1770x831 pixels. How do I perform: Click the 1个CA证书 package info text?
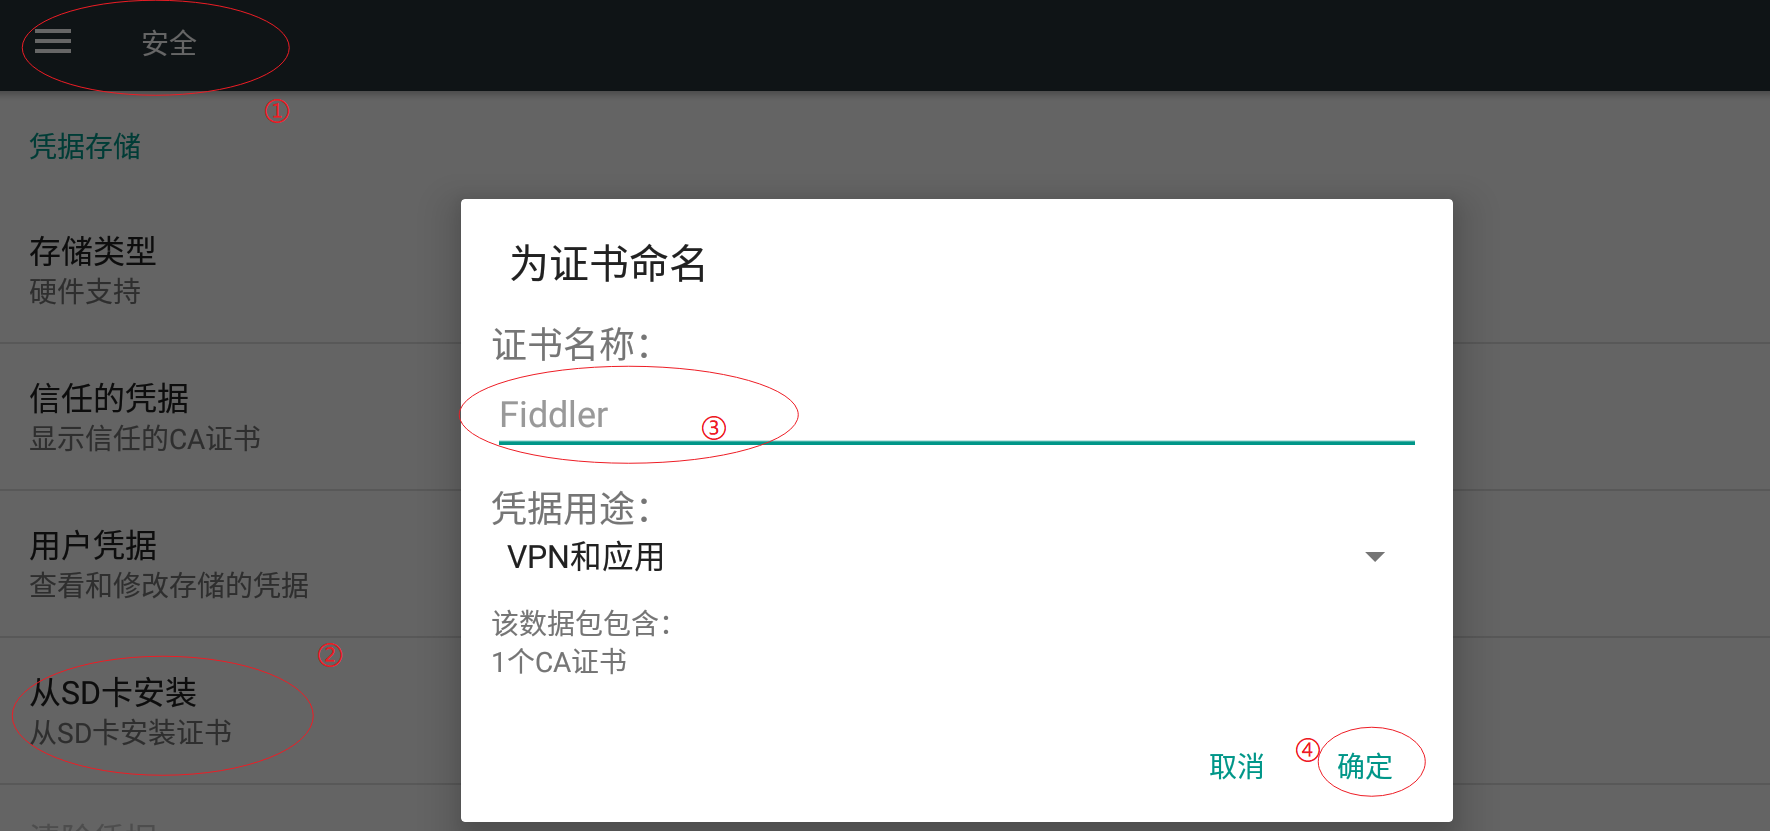pos(559,661)
